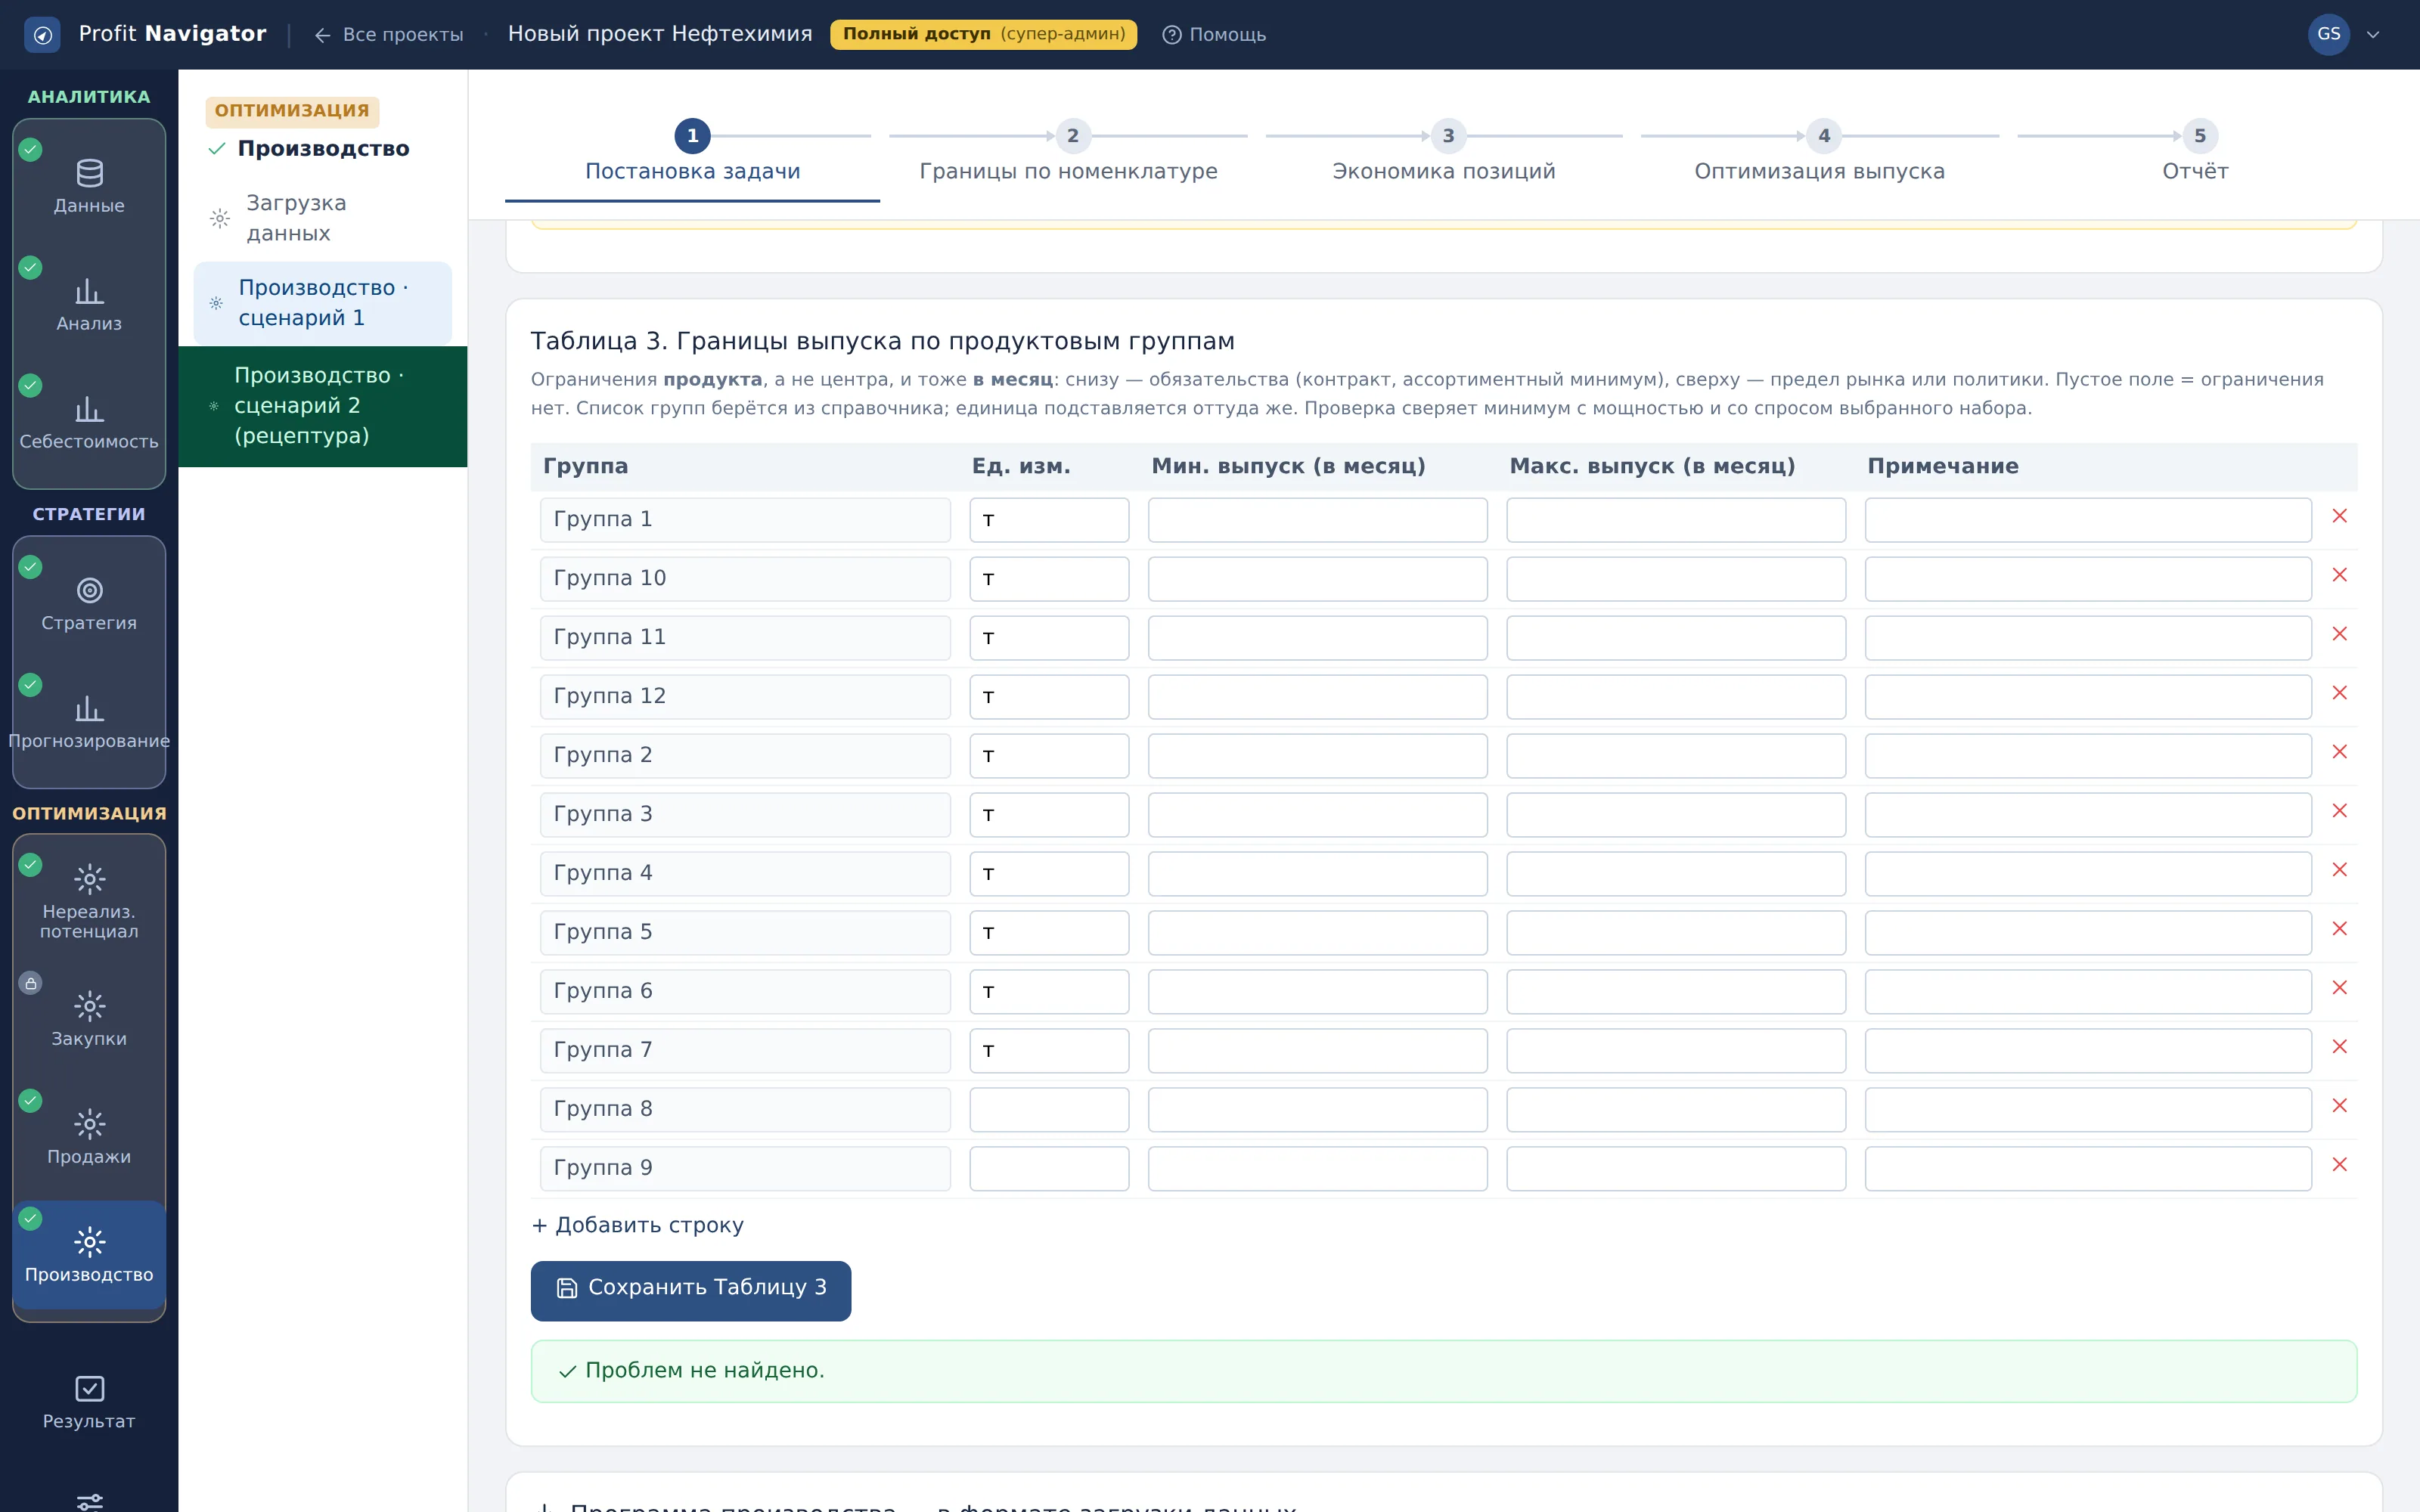Open Нереализ. потенциал optimization module
This screenshot has height=1512, width=2420.
[x=89, y=900]
